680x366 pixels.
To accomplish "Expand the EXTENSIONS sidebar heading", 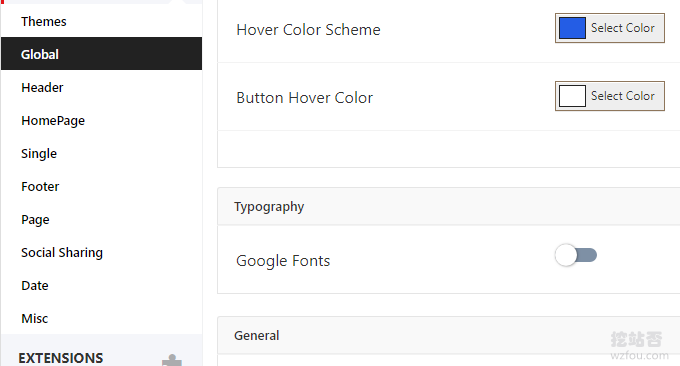I will [x=61, y=358].
